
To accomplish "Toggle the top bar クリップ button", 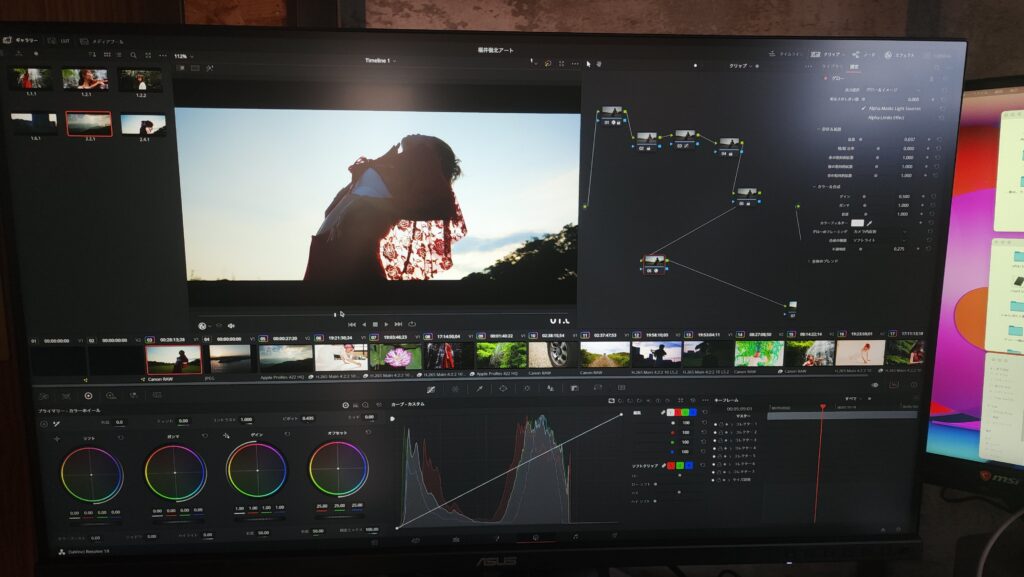I will coord(825,54).
